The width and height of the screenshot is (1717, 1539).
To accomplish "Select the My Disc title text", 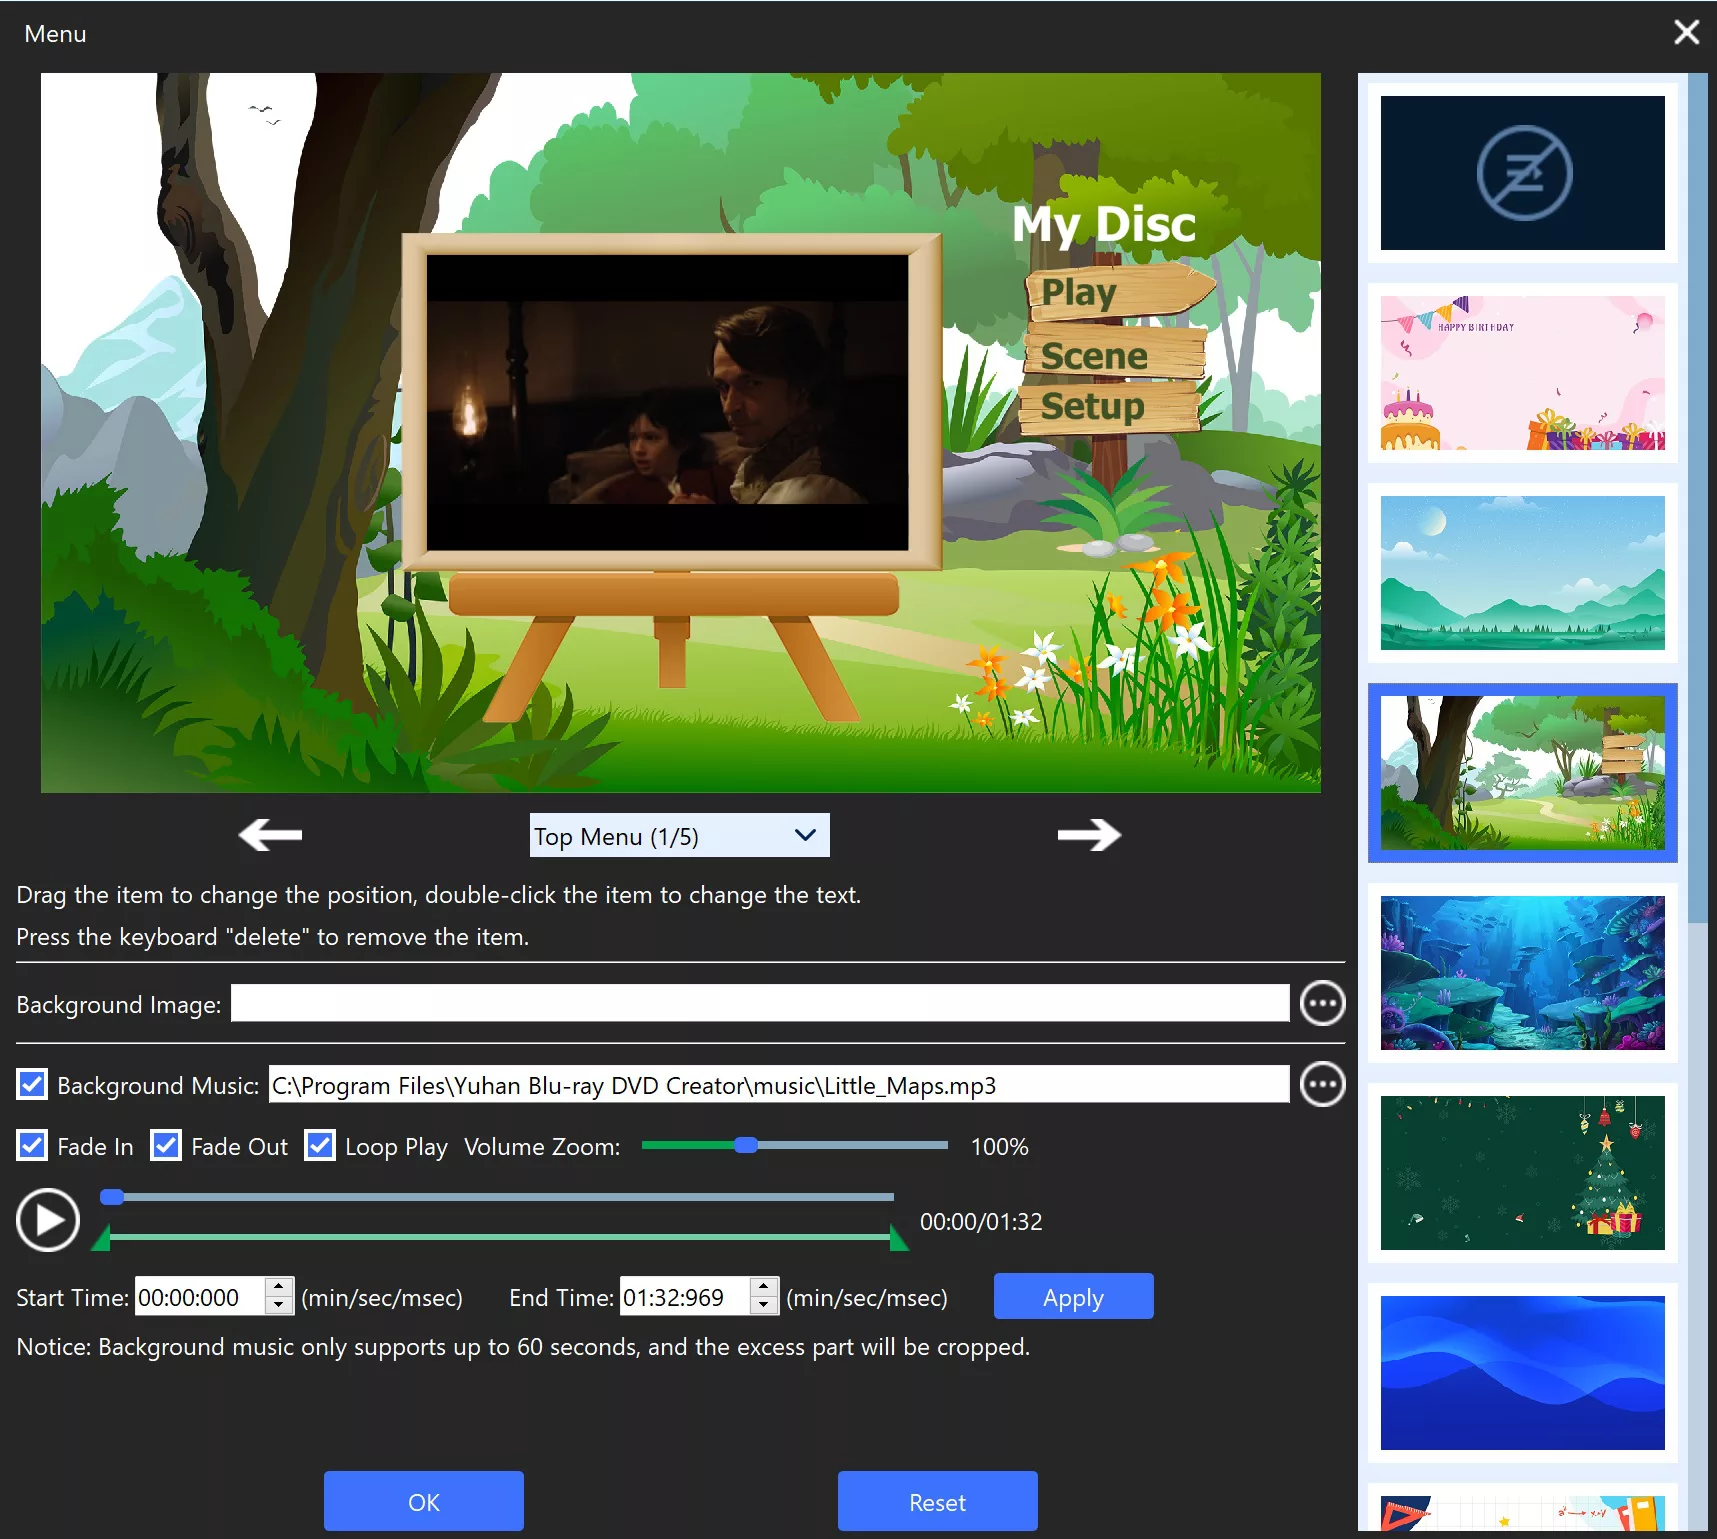I will coord(1104,224).
